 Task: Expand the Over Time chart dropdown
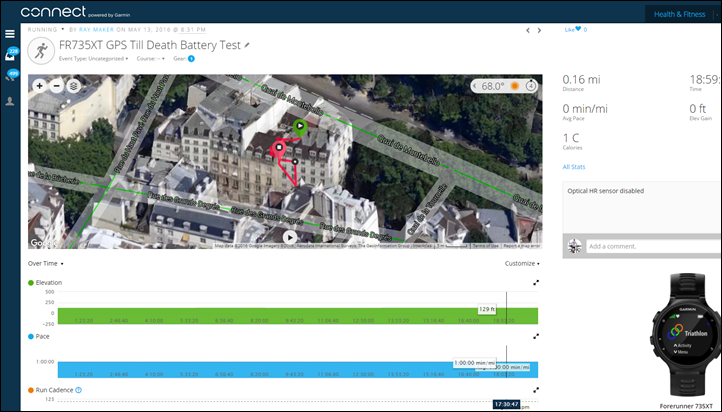tap(45, 264)
